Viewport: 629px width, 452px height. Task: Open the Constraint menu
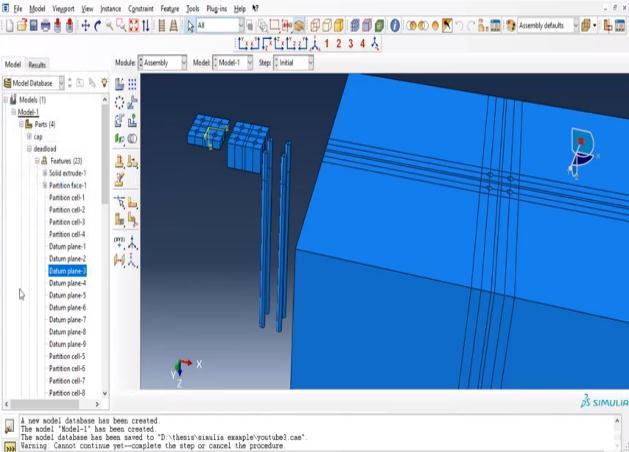tap(141, 8)
